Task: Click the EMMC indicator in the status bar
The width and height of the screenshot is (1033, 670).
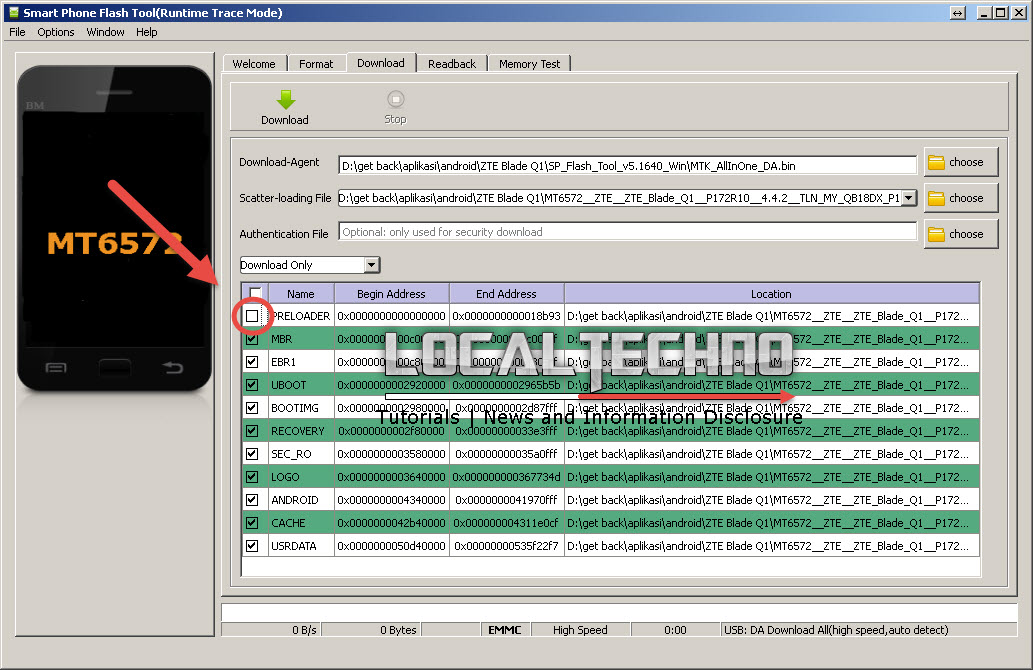Action: 504,629
